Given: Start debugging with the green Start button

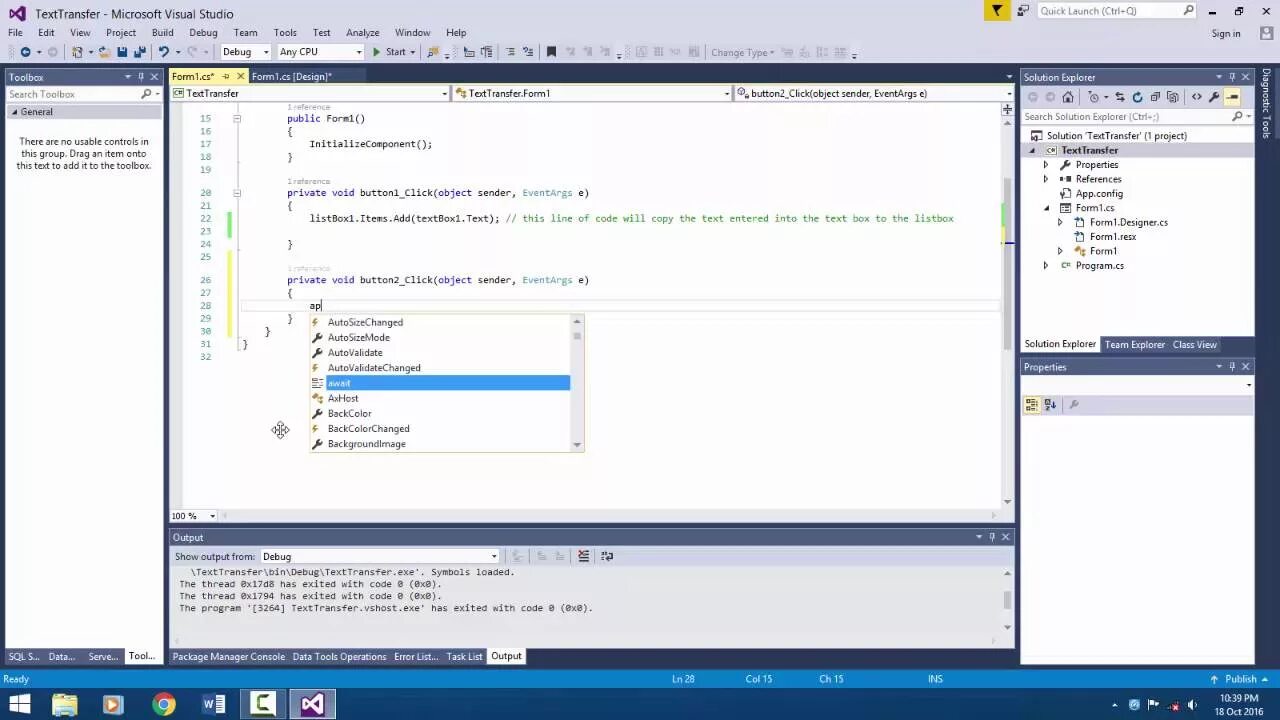Looking at the screenshot, I should [x=389, y=52].
